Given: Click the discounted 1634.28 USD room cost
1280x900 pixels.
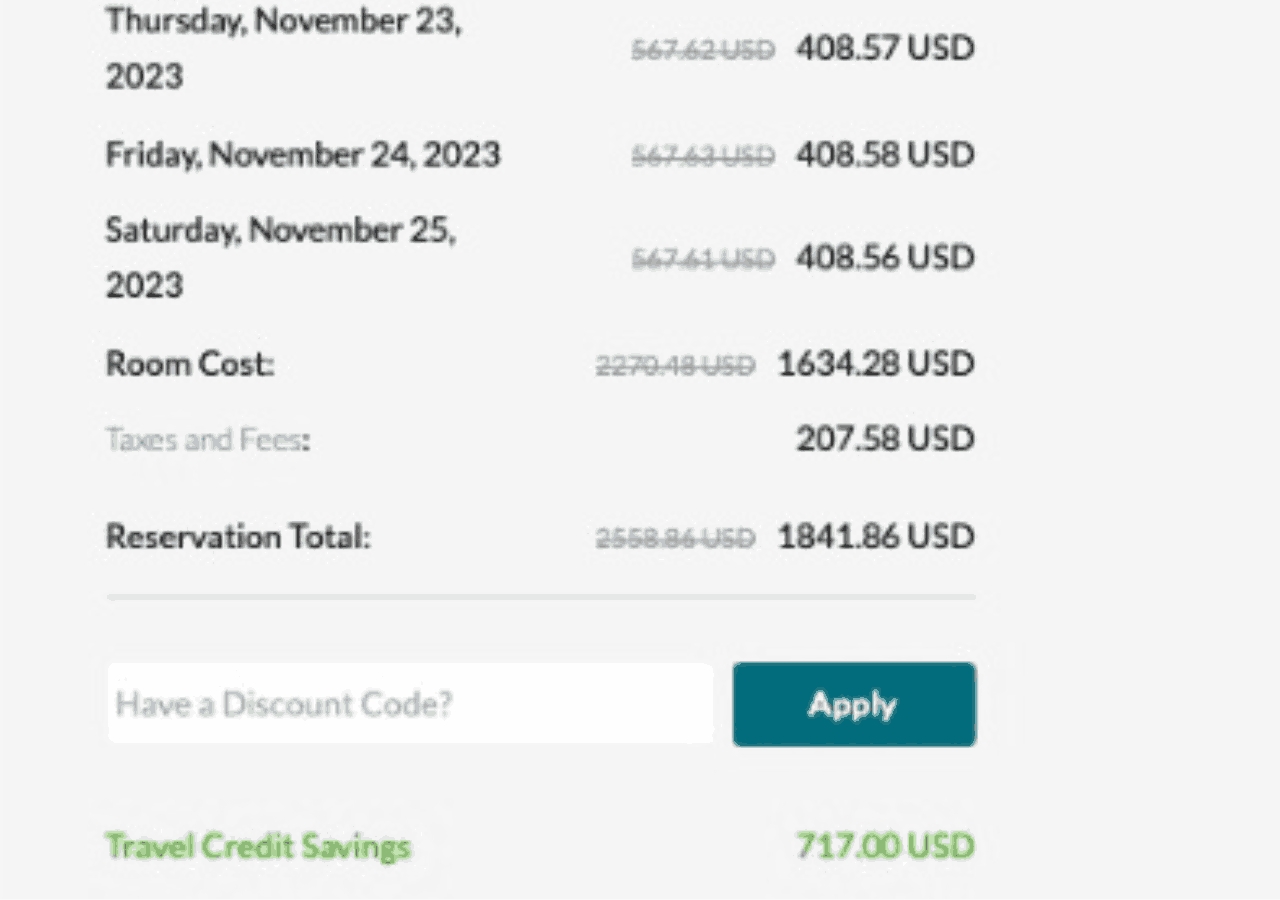Looking at the screenshot, I should [875, 363].
